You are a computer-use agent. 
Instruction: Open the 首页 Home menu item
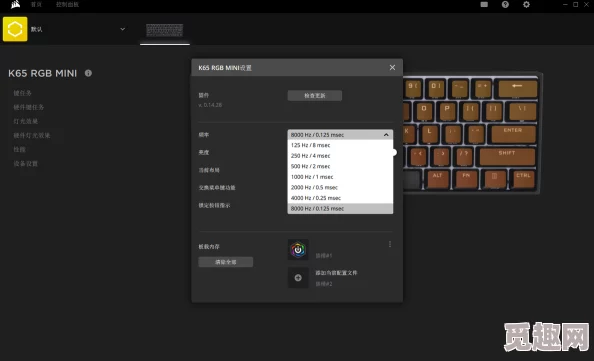click(x=36, y=5)
